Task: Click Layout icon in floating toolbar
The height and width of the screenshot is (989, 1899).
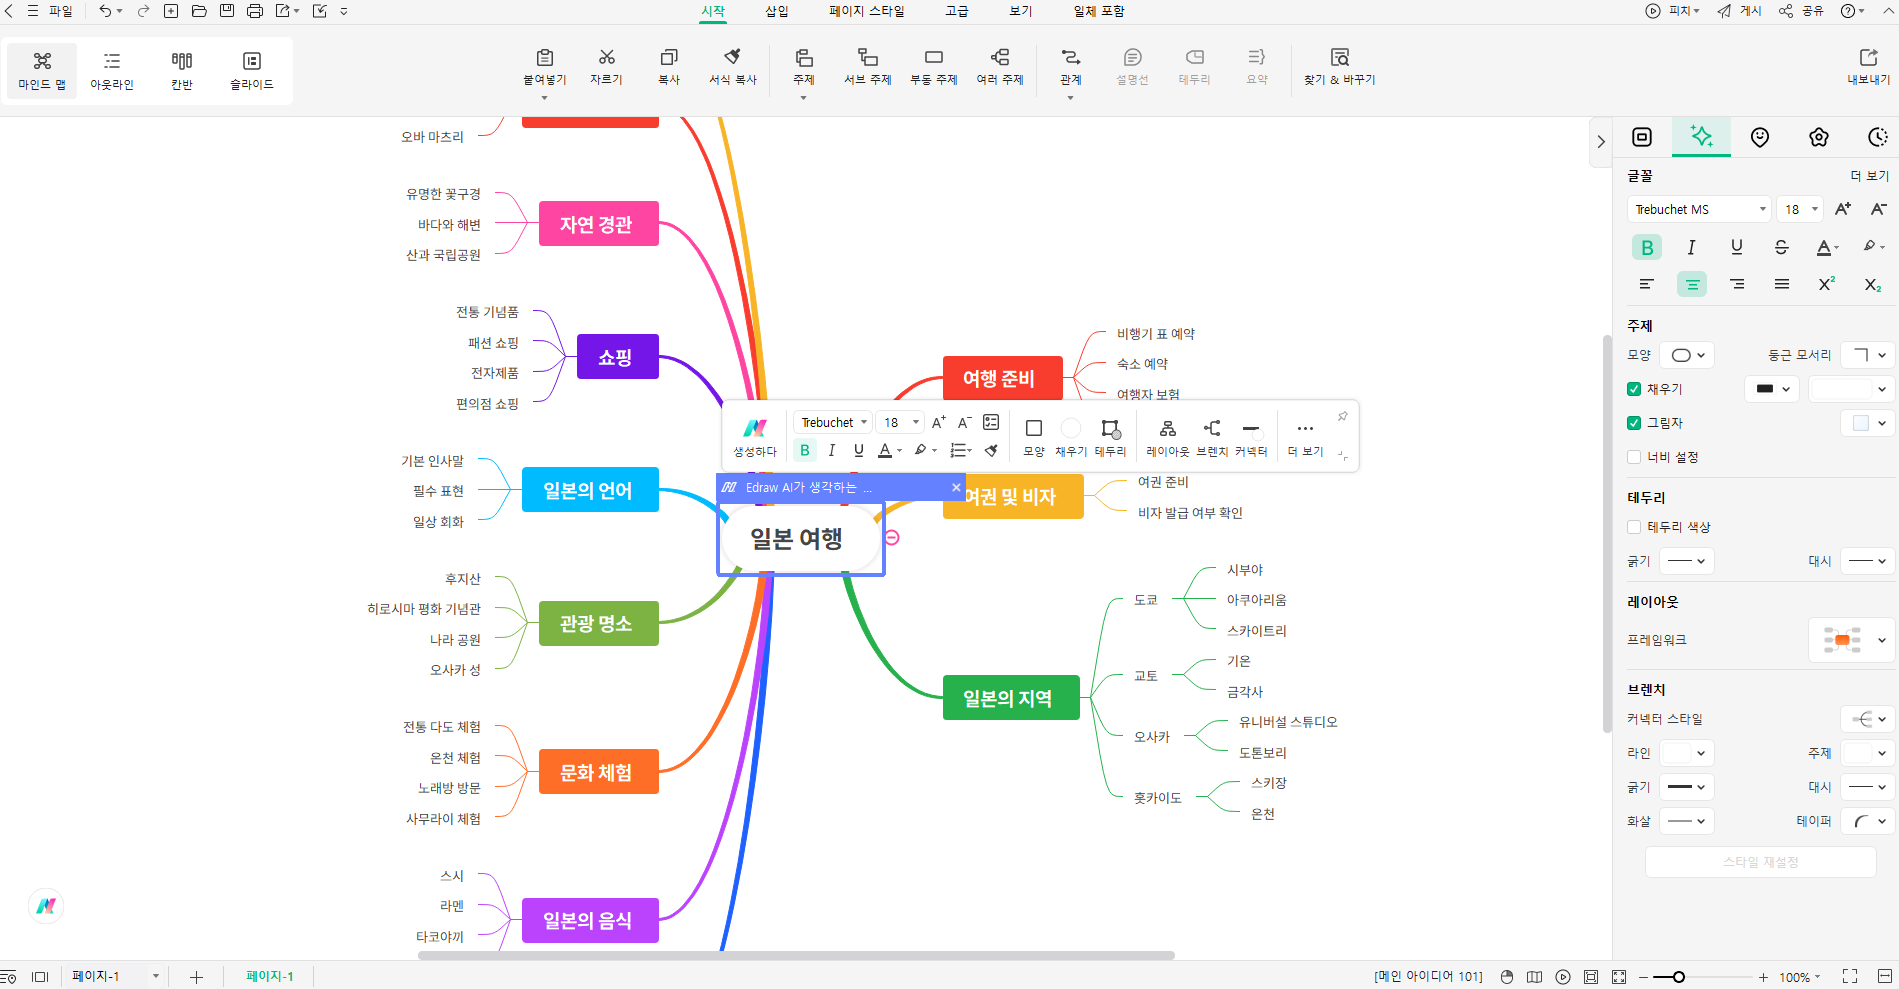Action: (1167, 437)
